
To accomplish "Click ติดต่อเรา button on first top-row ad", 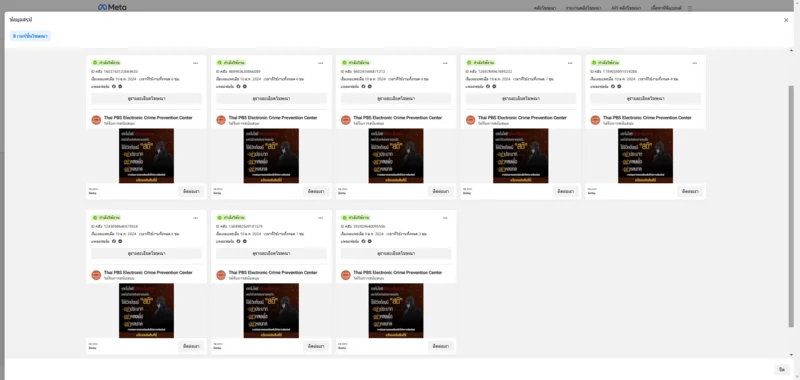I will 191,191.
